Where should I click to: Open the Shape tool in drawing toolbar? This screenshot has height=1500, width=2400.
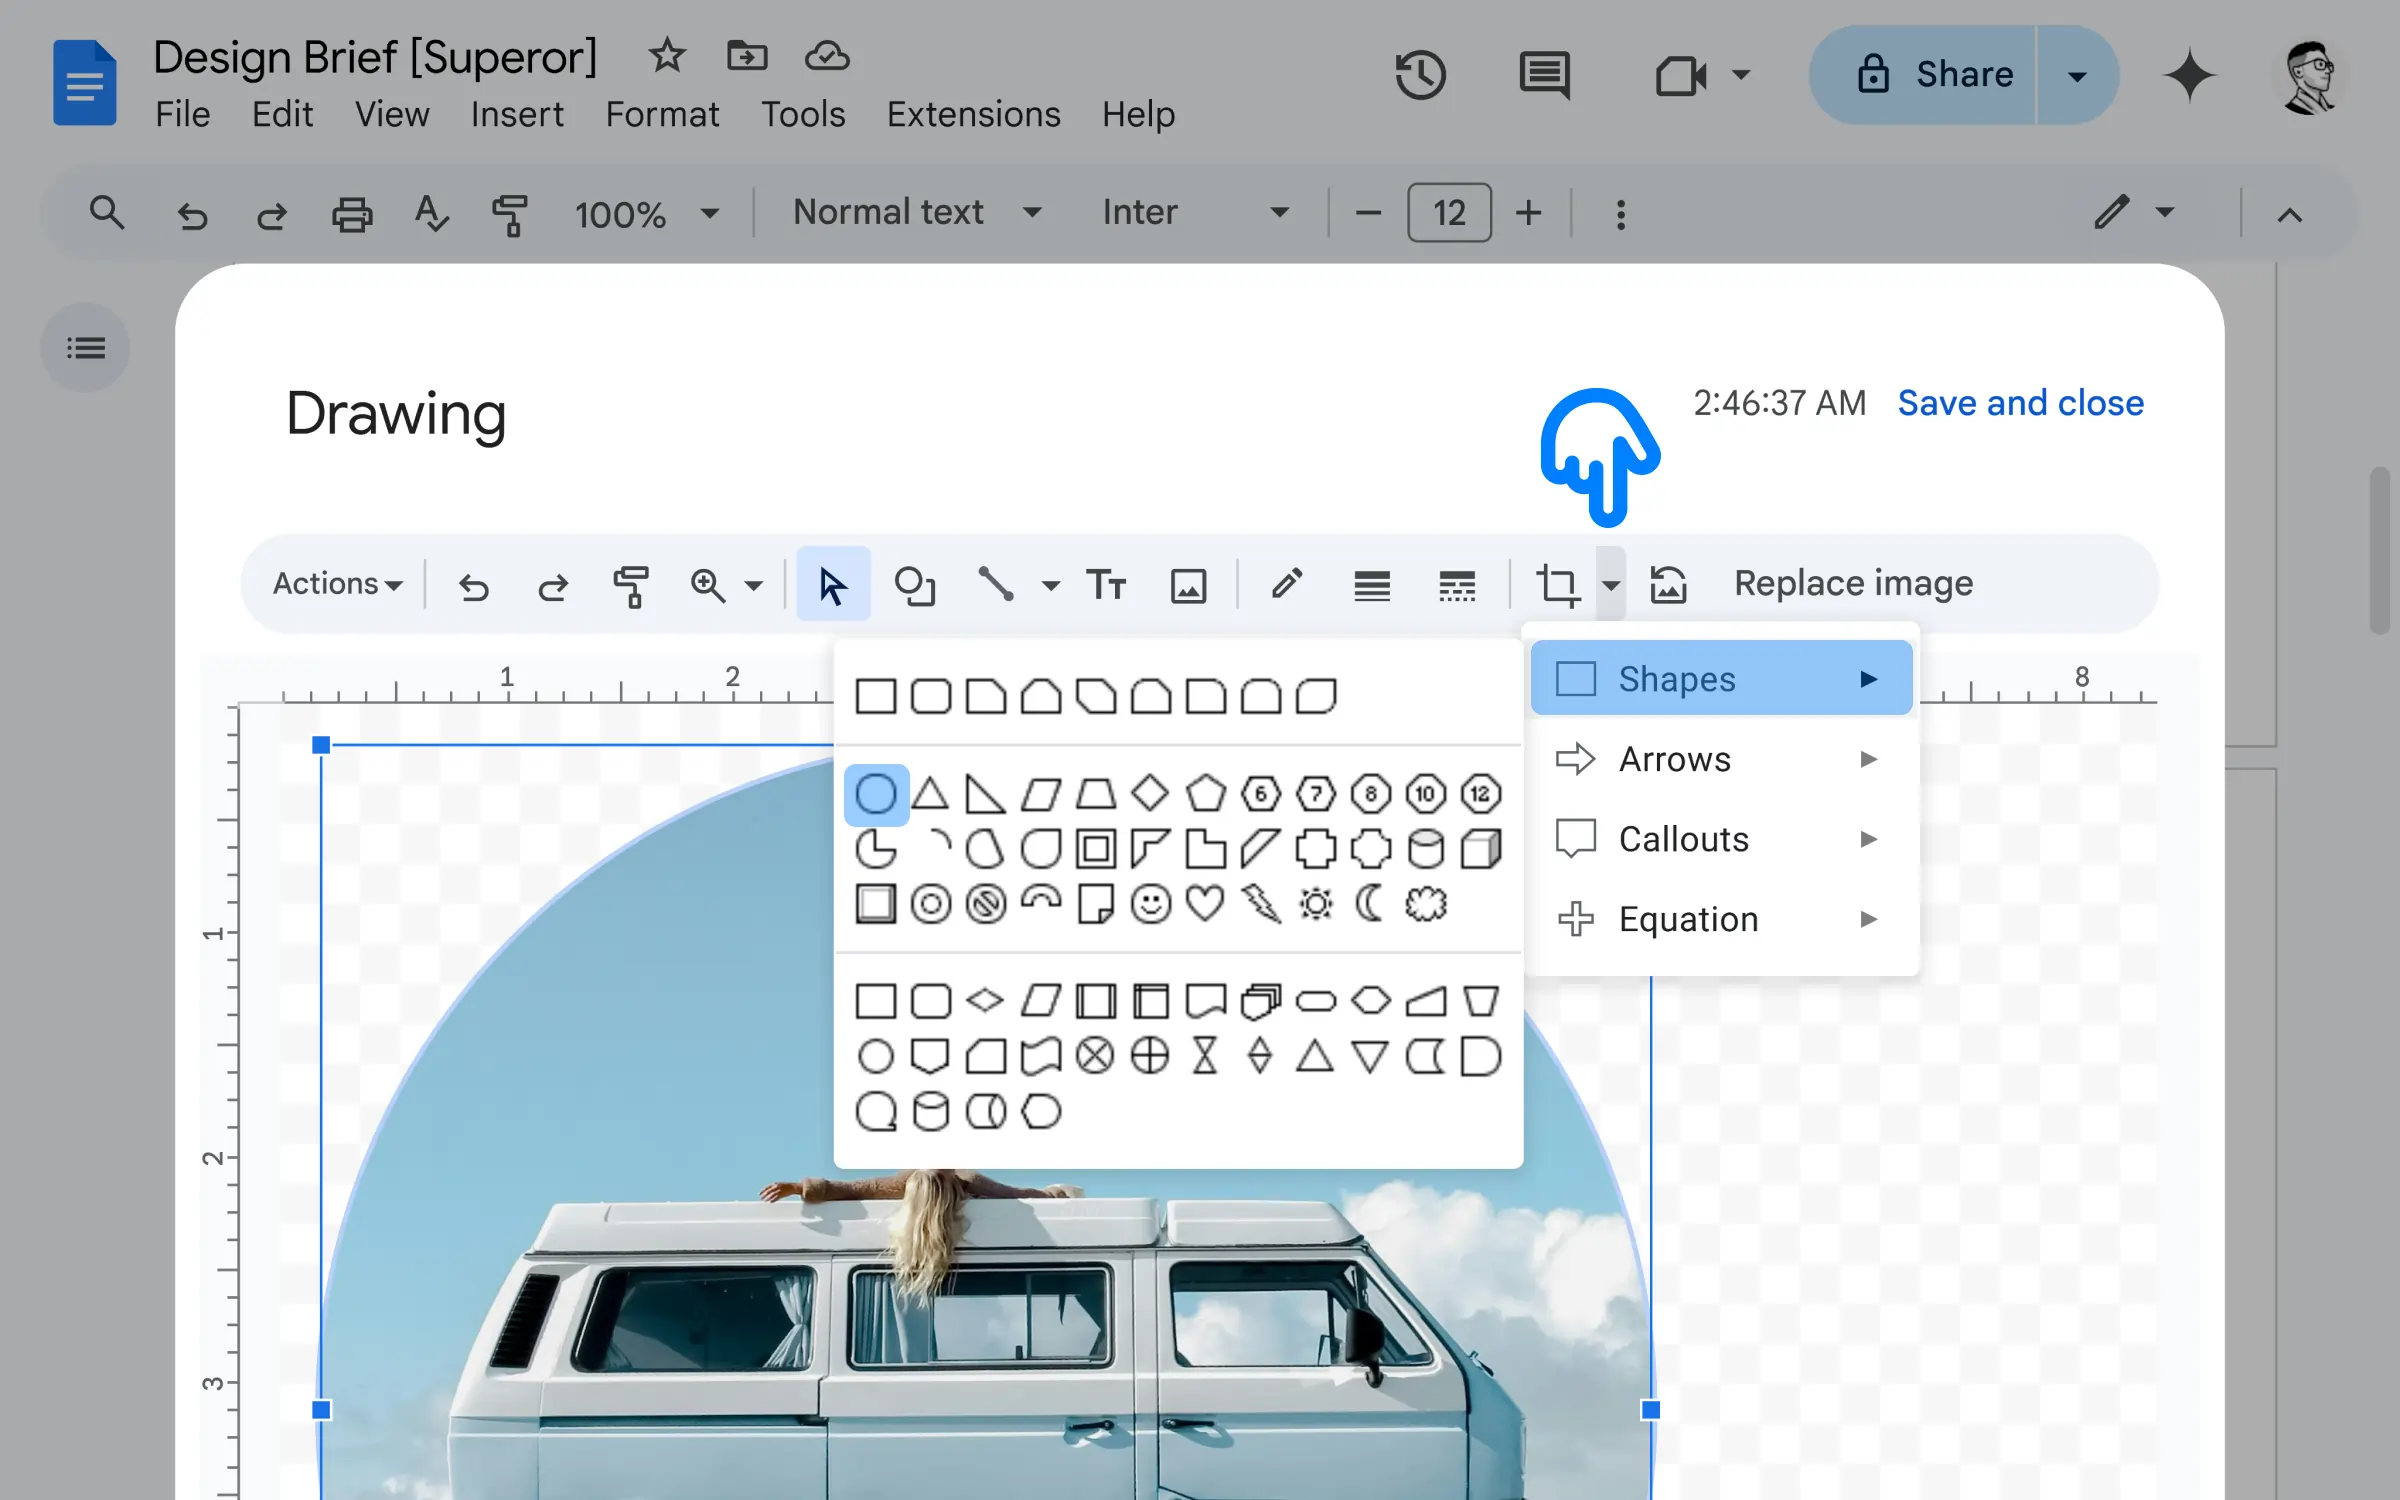[914, 585]
